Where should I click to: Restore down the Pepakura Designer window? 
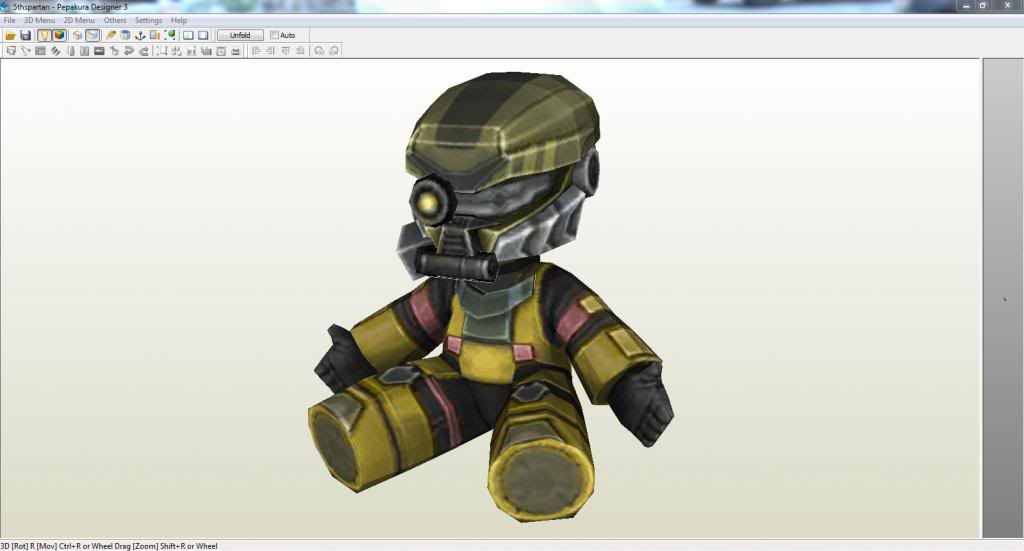(983, 6)
